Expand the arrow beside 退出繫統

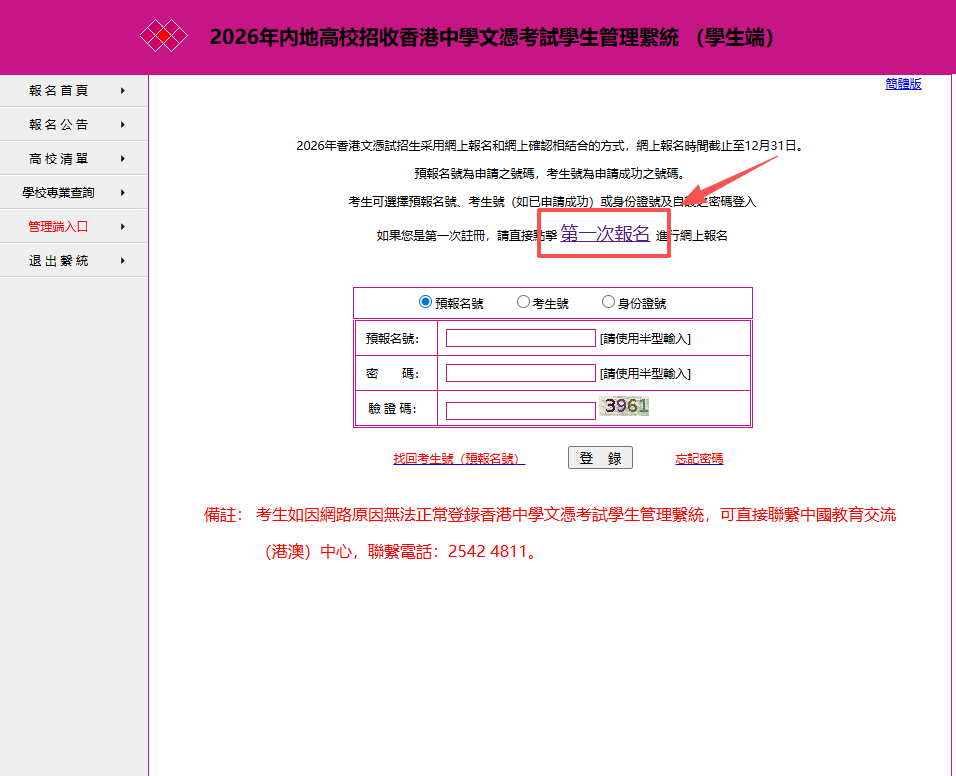coord(124,259)
